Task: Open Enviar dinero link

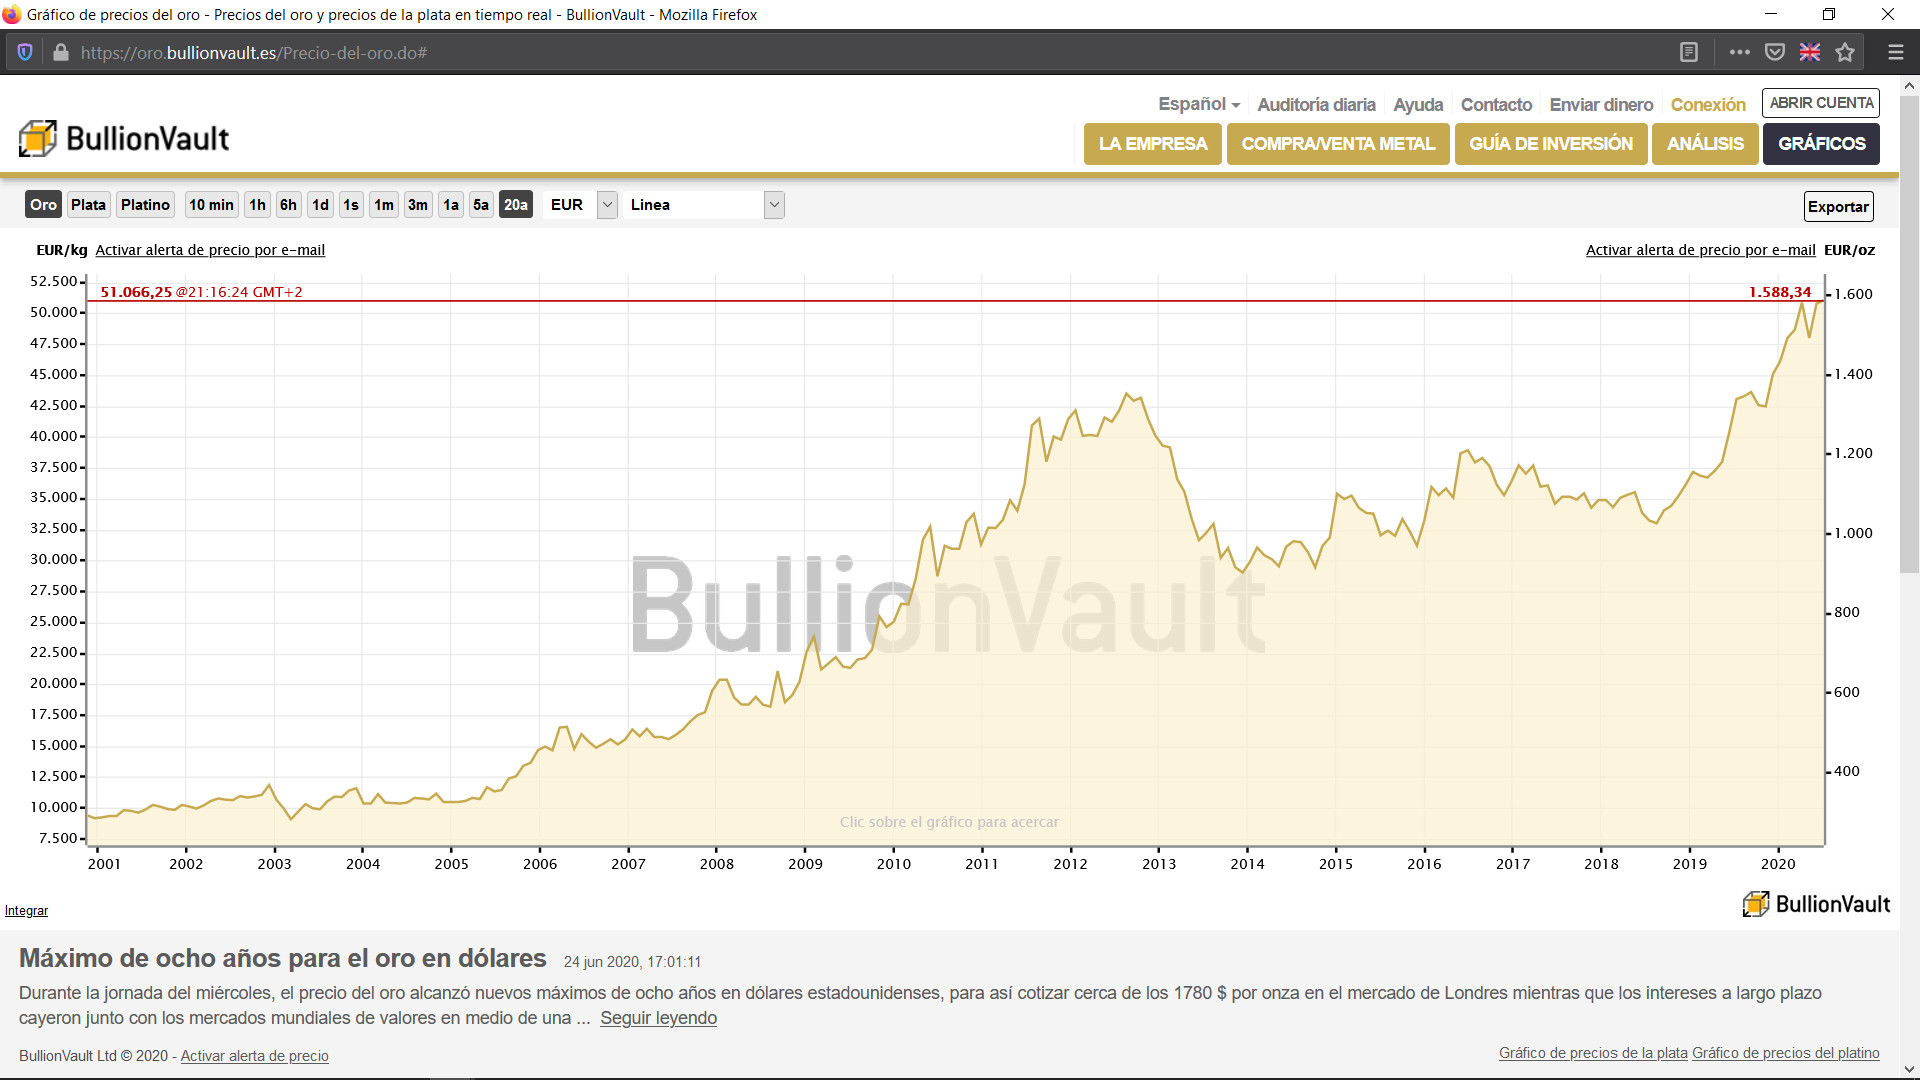Action: tap(1601, 105)
